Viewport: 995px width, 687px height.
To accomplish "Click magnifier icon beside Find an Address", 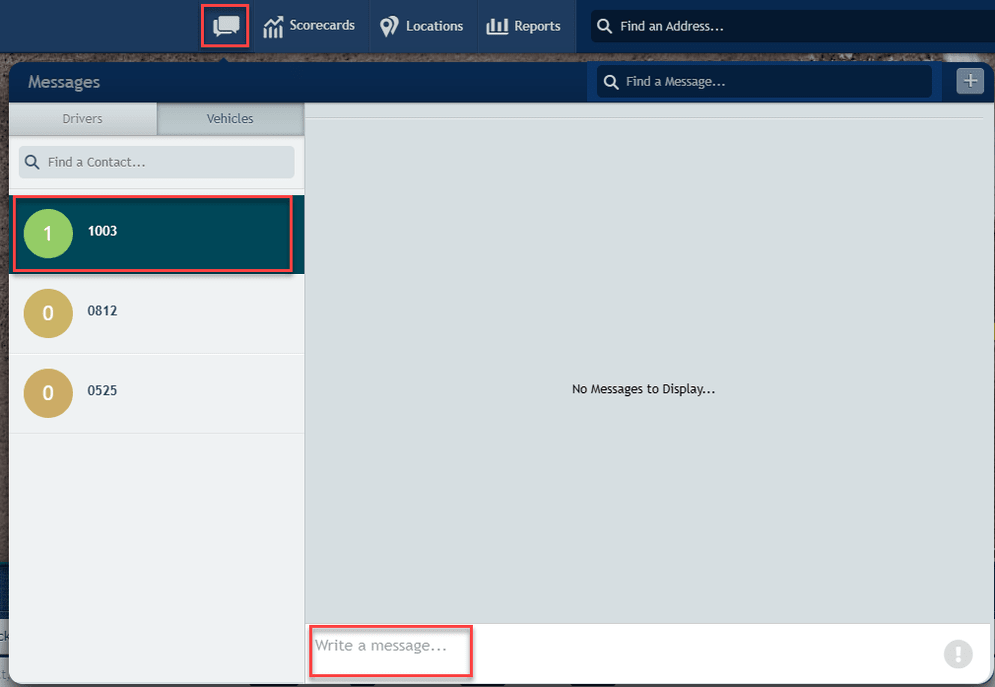I will pos(605,26).
